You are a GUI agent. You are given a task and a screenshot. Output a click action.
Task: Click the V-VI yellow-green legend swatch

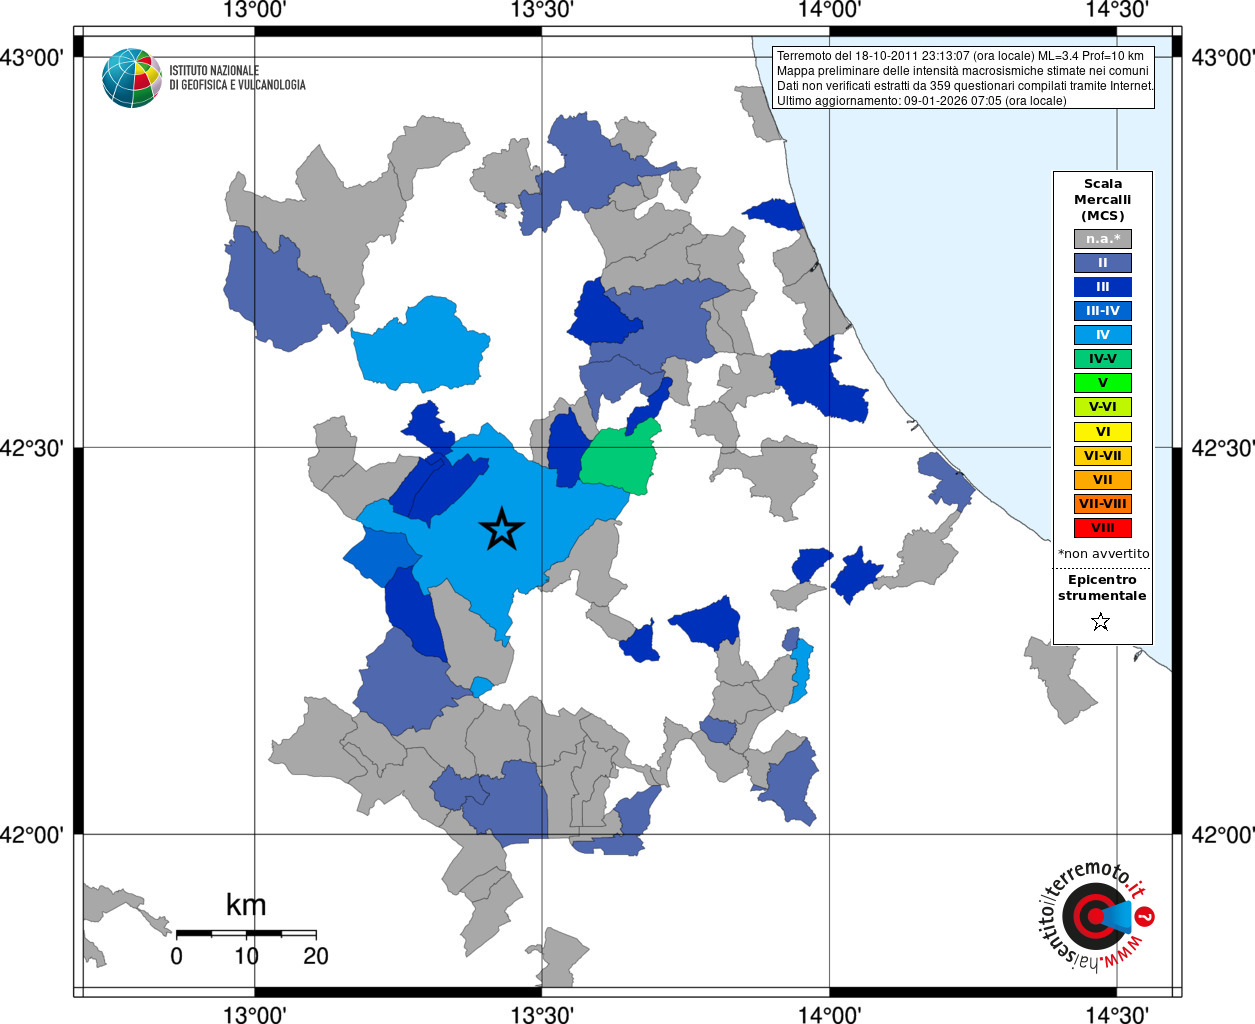(1103, 407)
